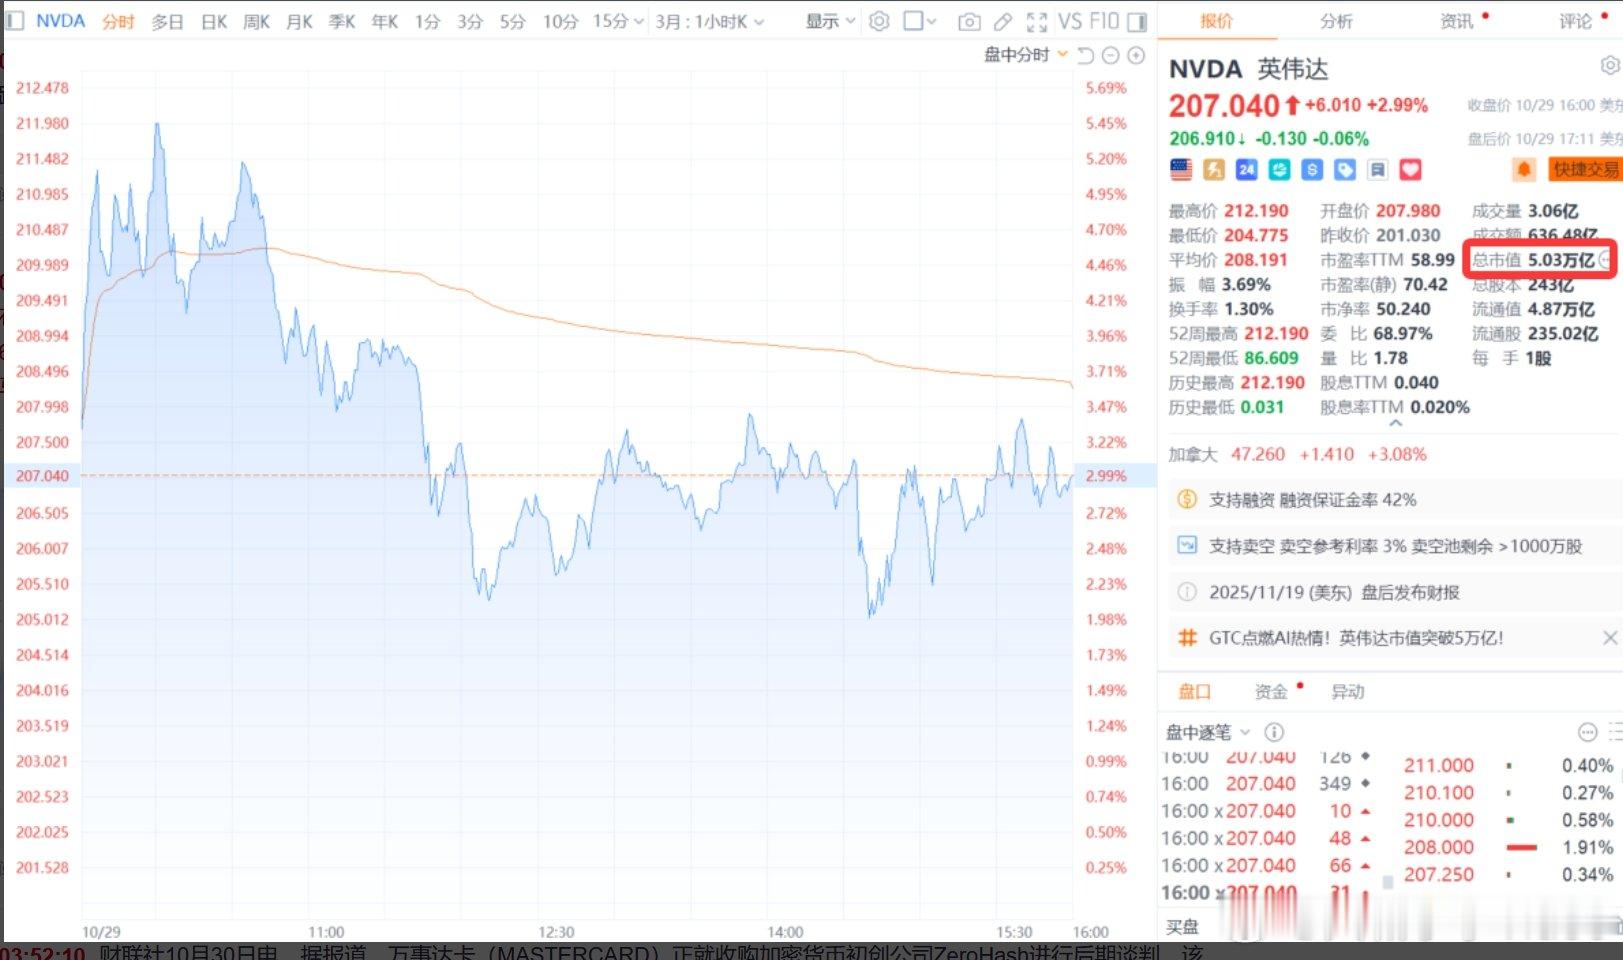This screenshot has width=1623, height=960.
Task: Toggle the left sidebar panel icon
Action: (x=15, y=21)
